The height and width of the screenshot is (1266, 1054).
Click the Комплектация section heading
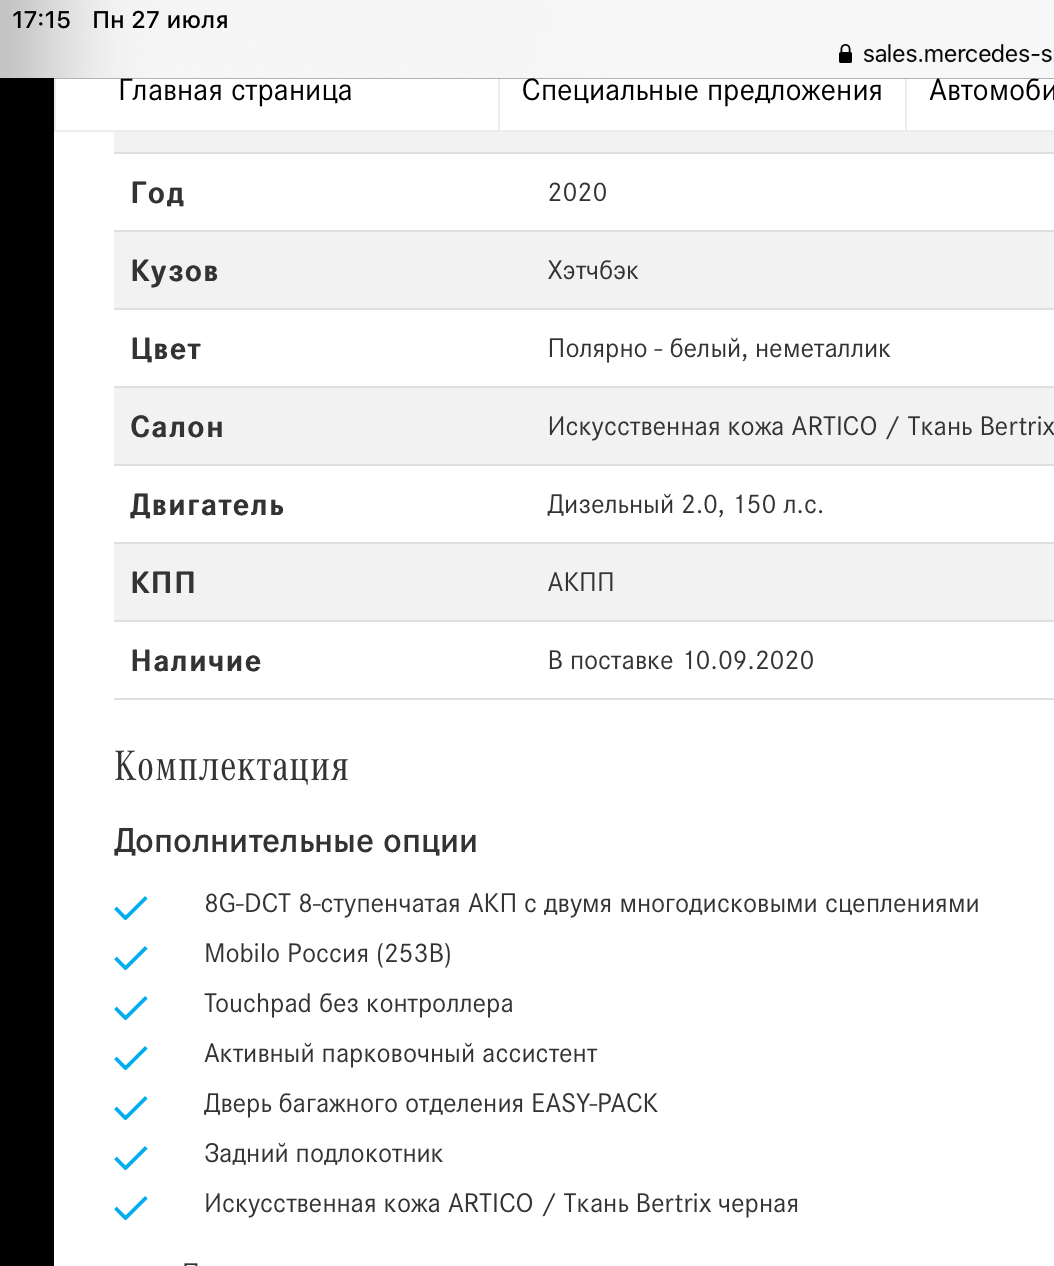[x=231, y=768]
